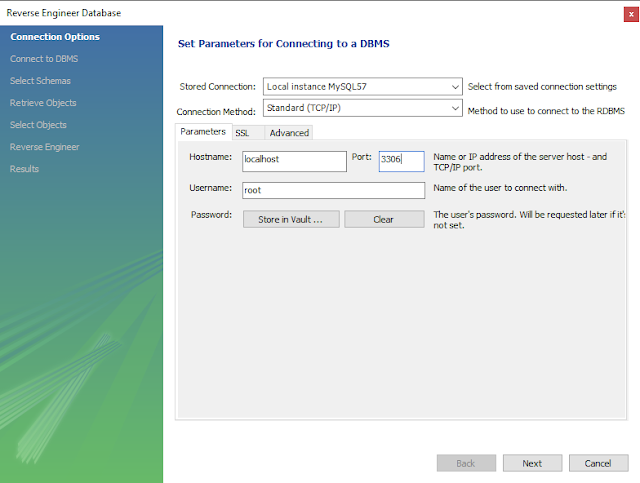
Task: Switch to the Parameters tab
Action: pos(203,131)
